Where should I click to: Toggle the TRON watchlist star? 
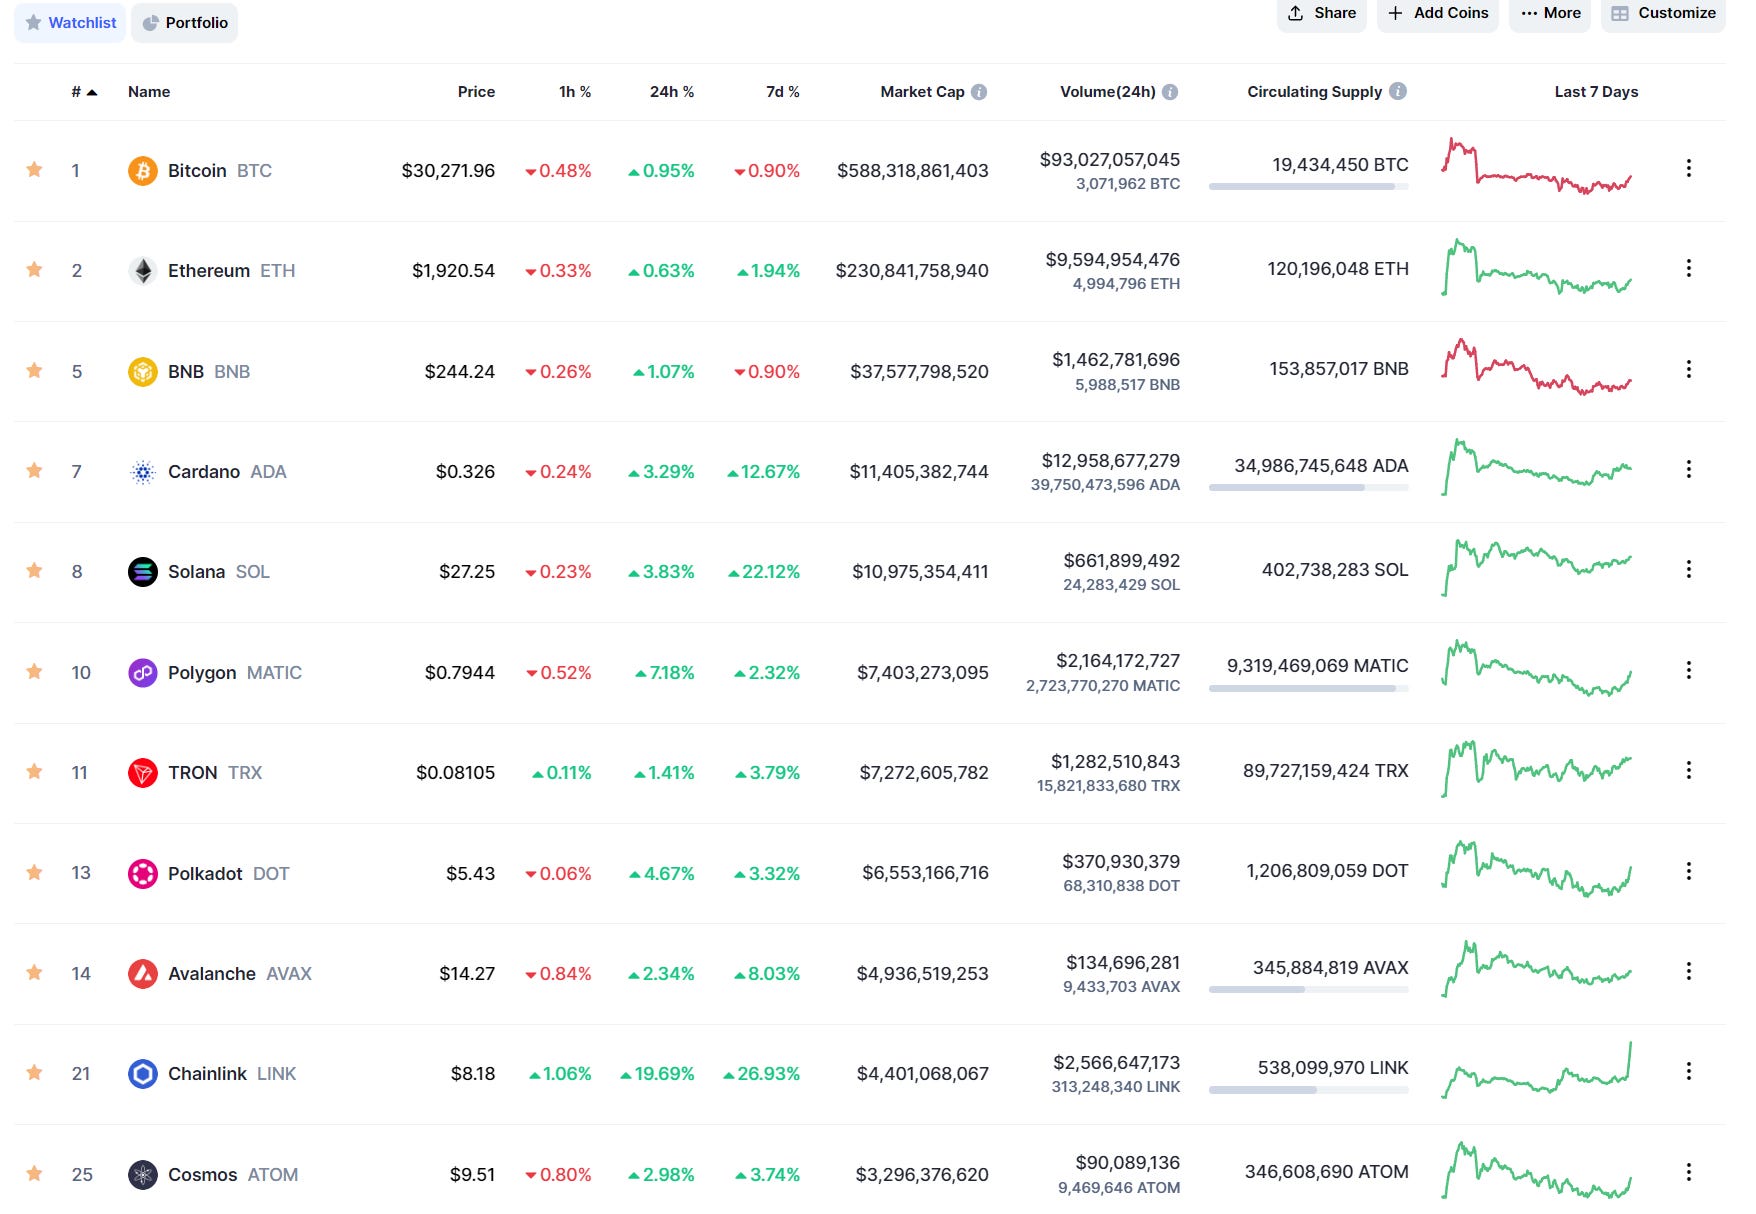point(34,771)
